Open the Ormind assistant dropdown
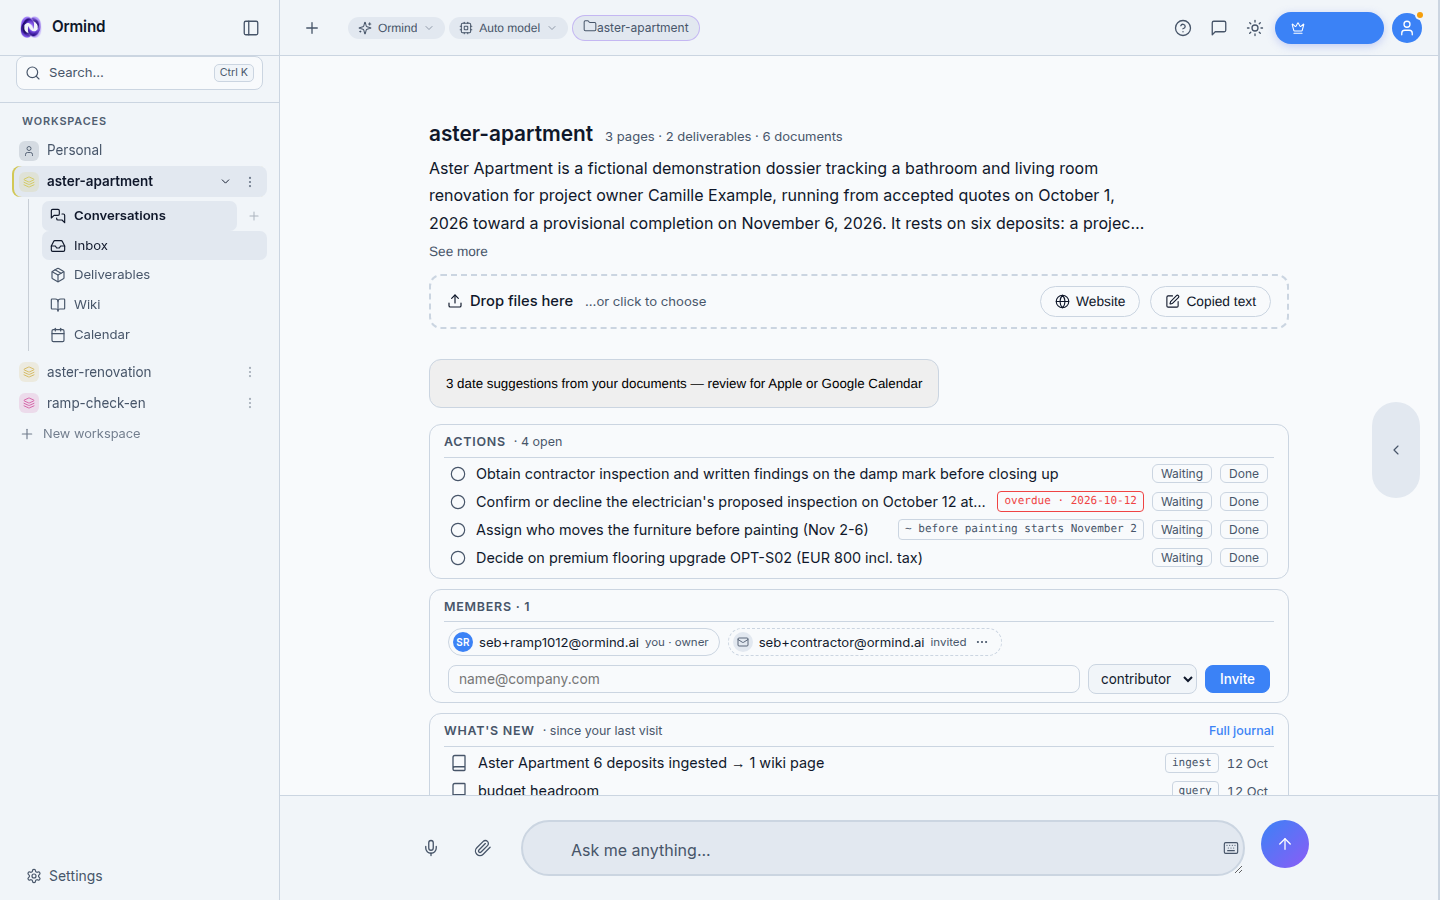Screen dimensions: 1440x900 396,28
